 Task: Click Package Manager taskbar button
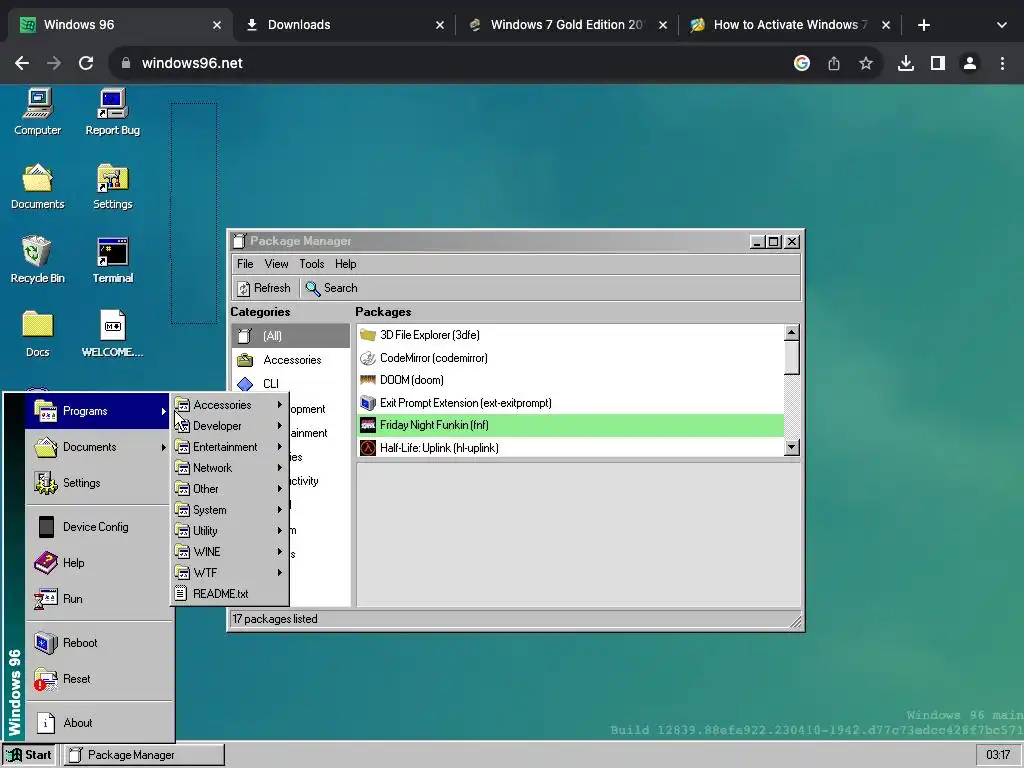pyautogui.click(x=144, y=755)
